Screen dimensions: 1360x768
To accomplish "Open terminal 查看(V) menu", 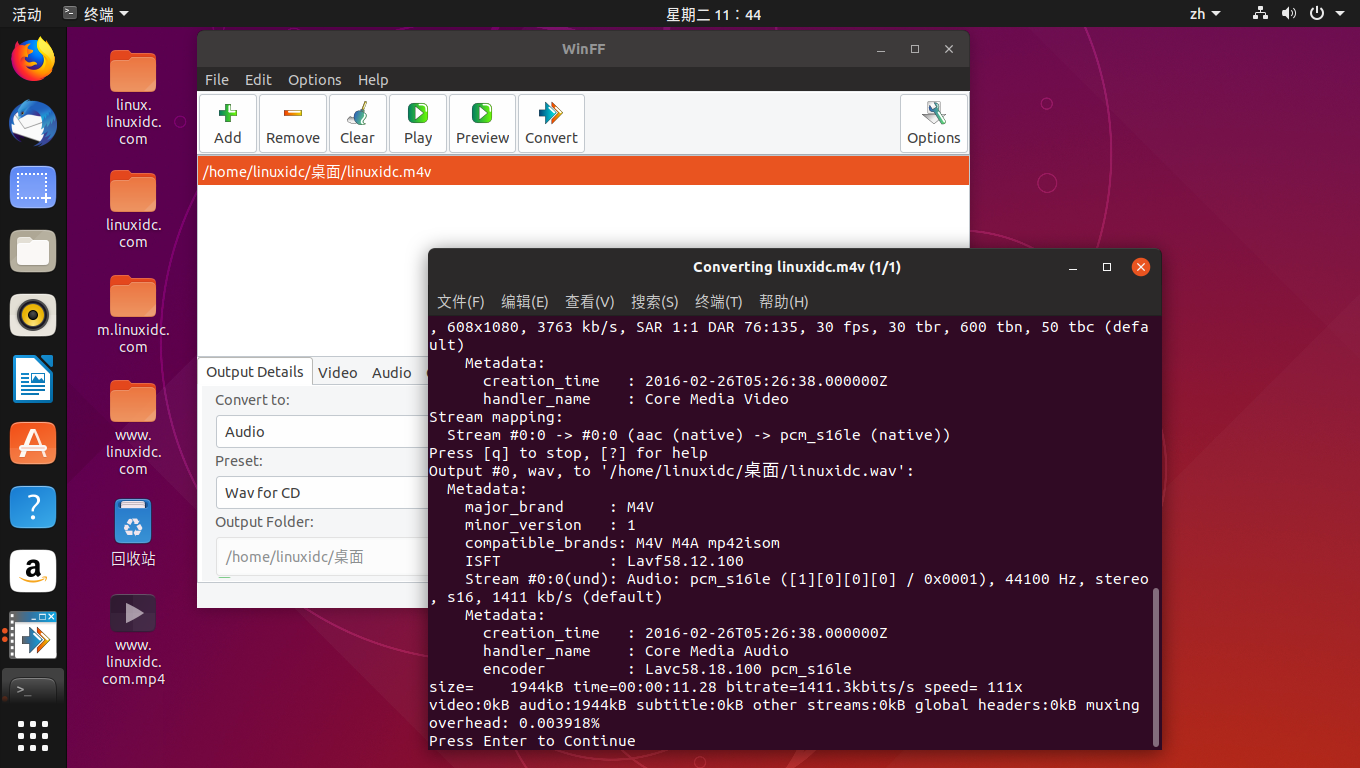I will tap(590, 302).
